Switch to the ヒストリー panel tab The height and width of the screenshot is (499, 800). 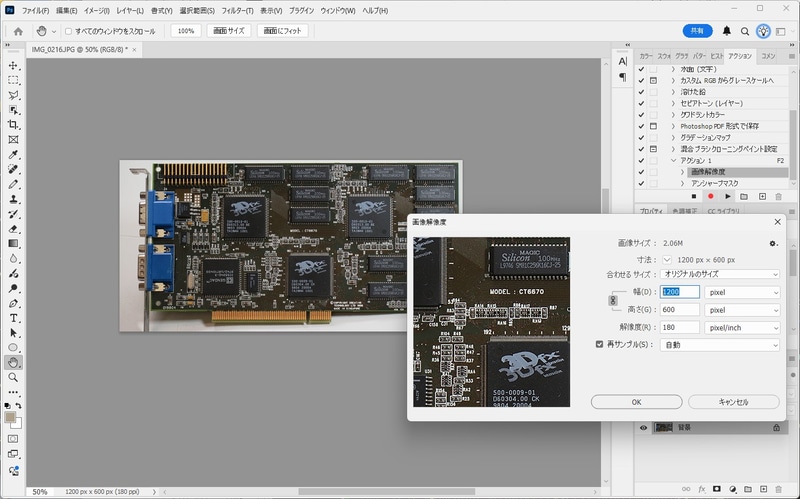716,56
